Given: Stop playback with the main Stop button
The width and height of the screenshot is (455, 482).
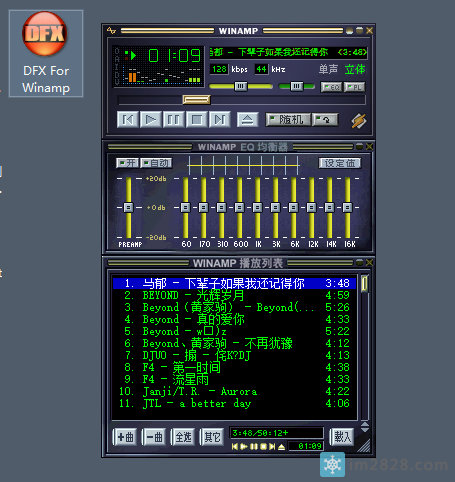Looking at the screenshot, I should 196,119.
